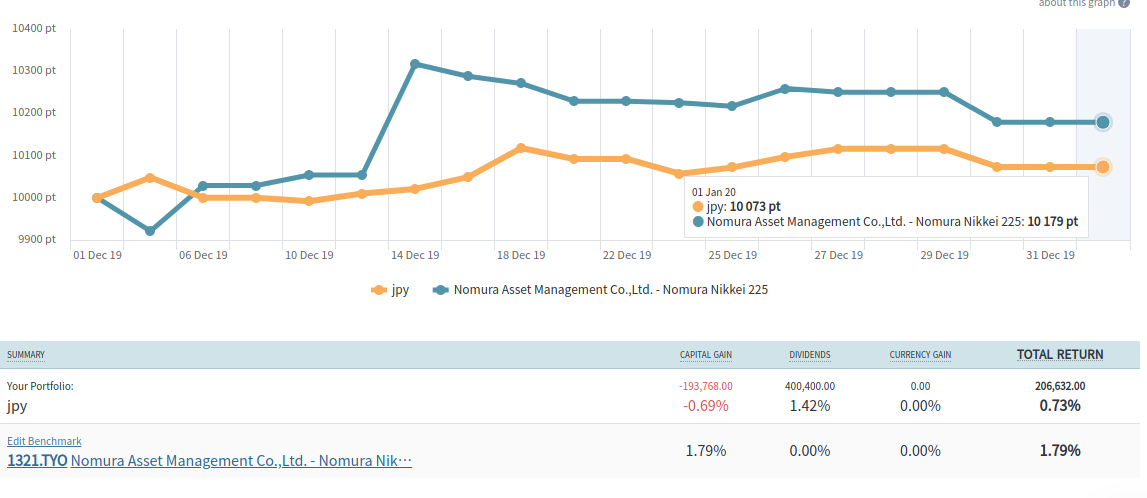
Task: Select Nomura data point at 10 Dec 19
Action: (309, 175)
